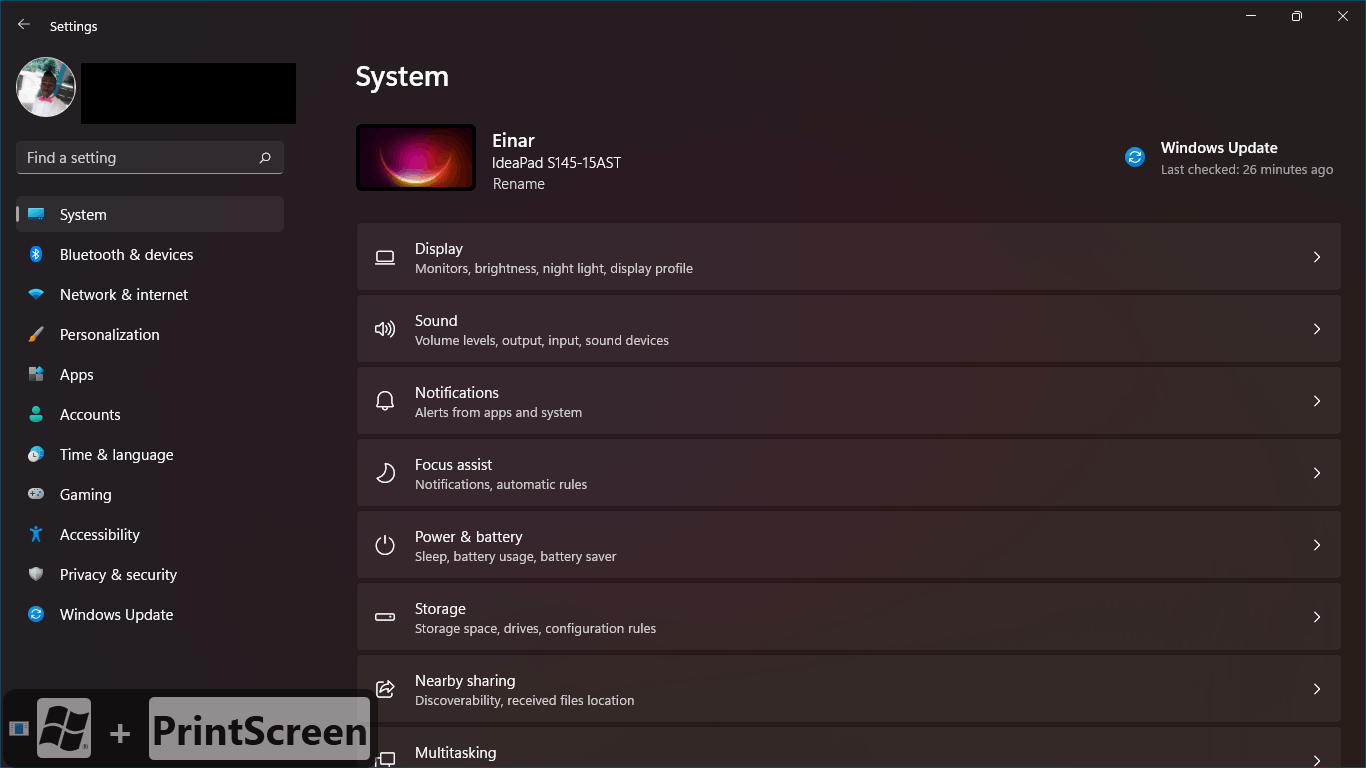Open Gaming label in sidebar
Viewport: 1366px width, 768px height.
coord(85,494)
